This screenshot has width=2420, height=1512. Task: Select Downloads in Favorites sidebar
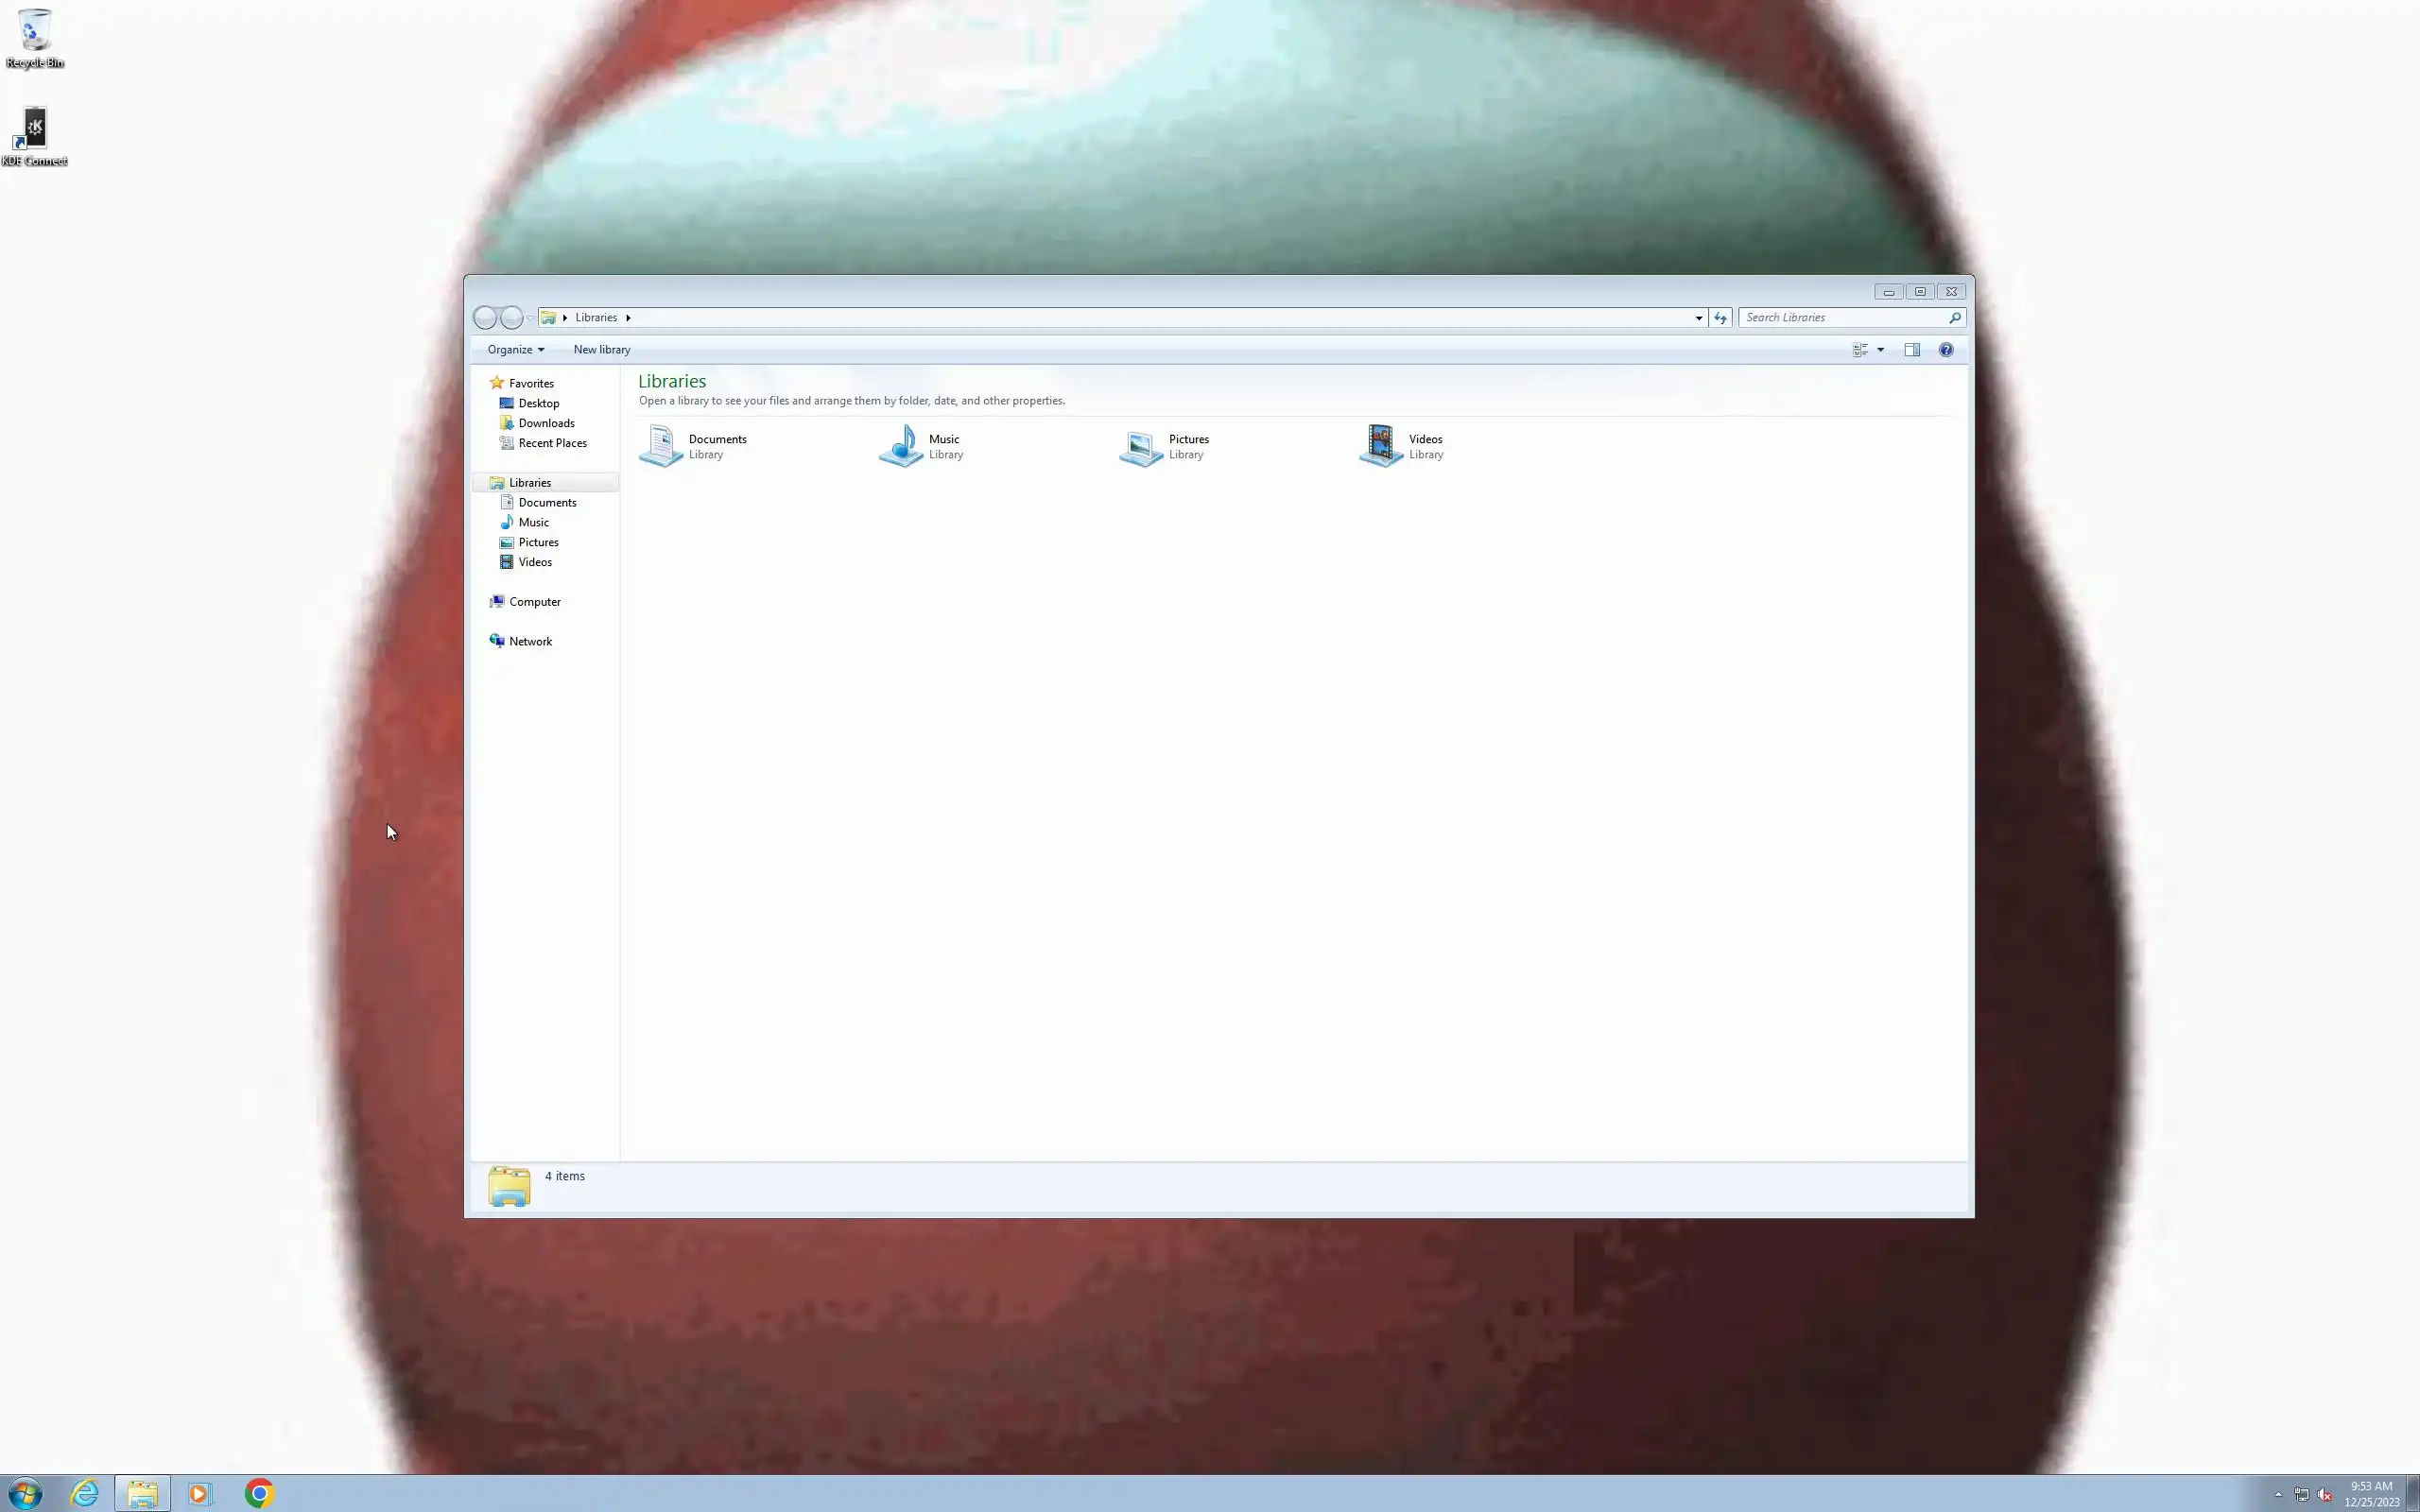tap(546, 423)
